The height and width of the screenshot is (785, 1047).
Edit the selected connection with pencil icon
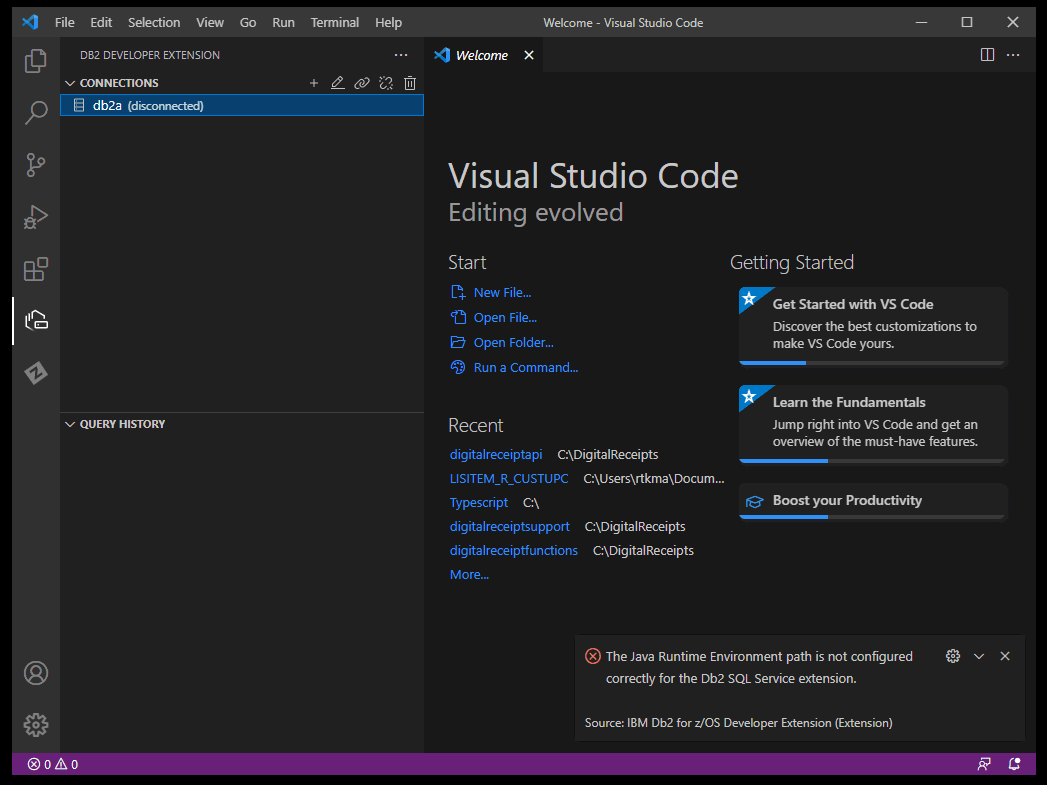pyautogui.click(x=338, y=83)
